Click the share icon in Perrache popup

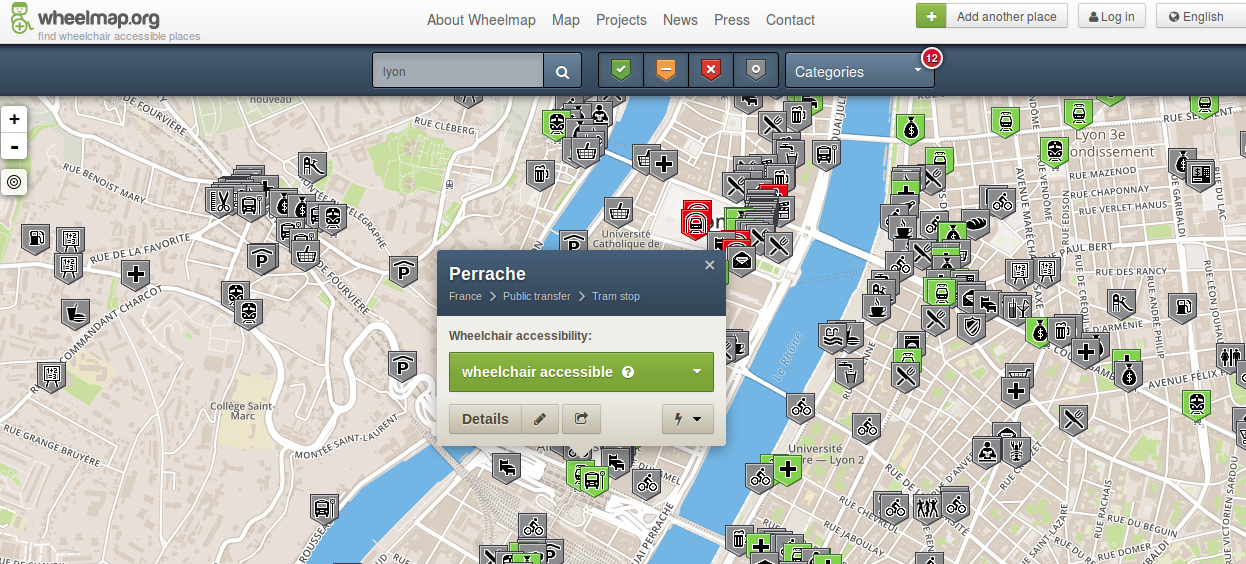coord(581,419)
